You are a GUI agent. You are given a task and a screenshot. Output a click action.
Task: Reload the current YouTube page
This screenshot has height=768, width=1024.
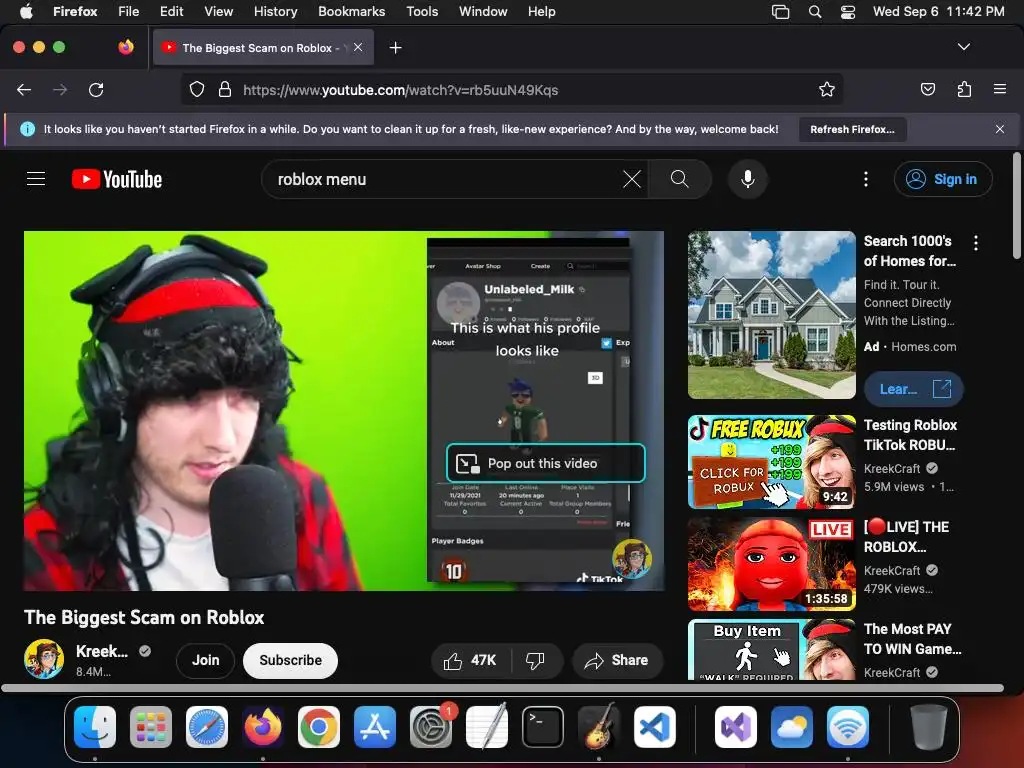96,90
